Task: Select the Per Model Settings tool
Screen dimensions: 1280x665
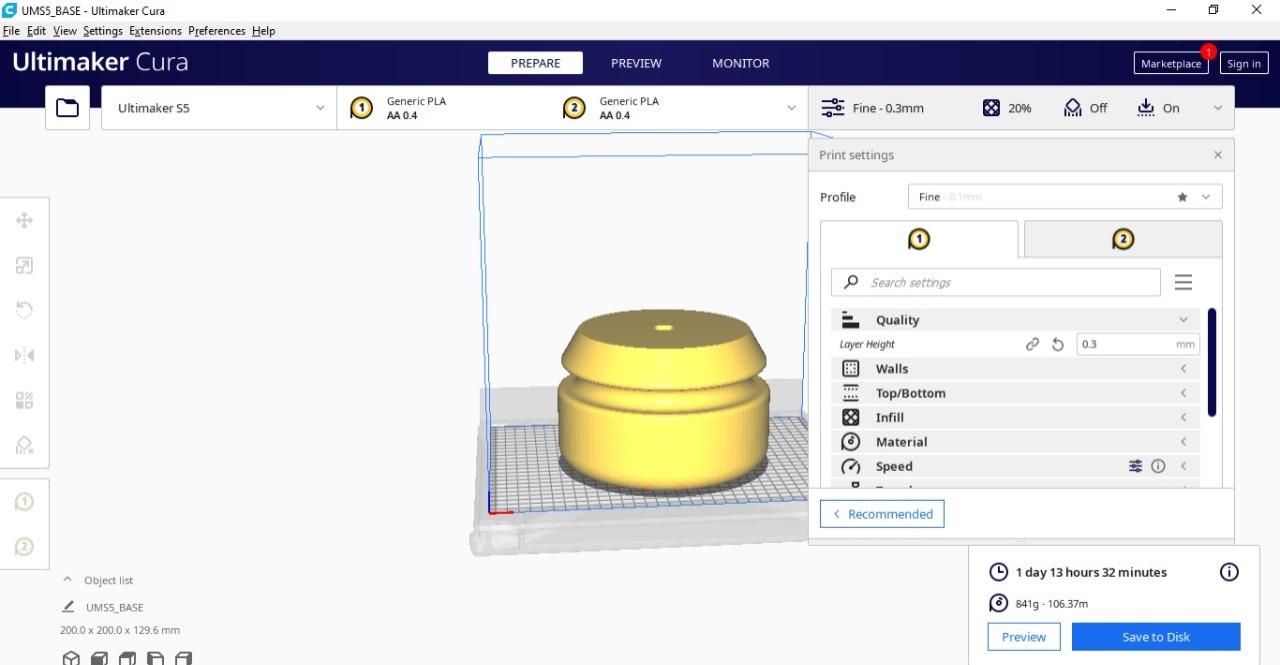Action: [24, 400]
